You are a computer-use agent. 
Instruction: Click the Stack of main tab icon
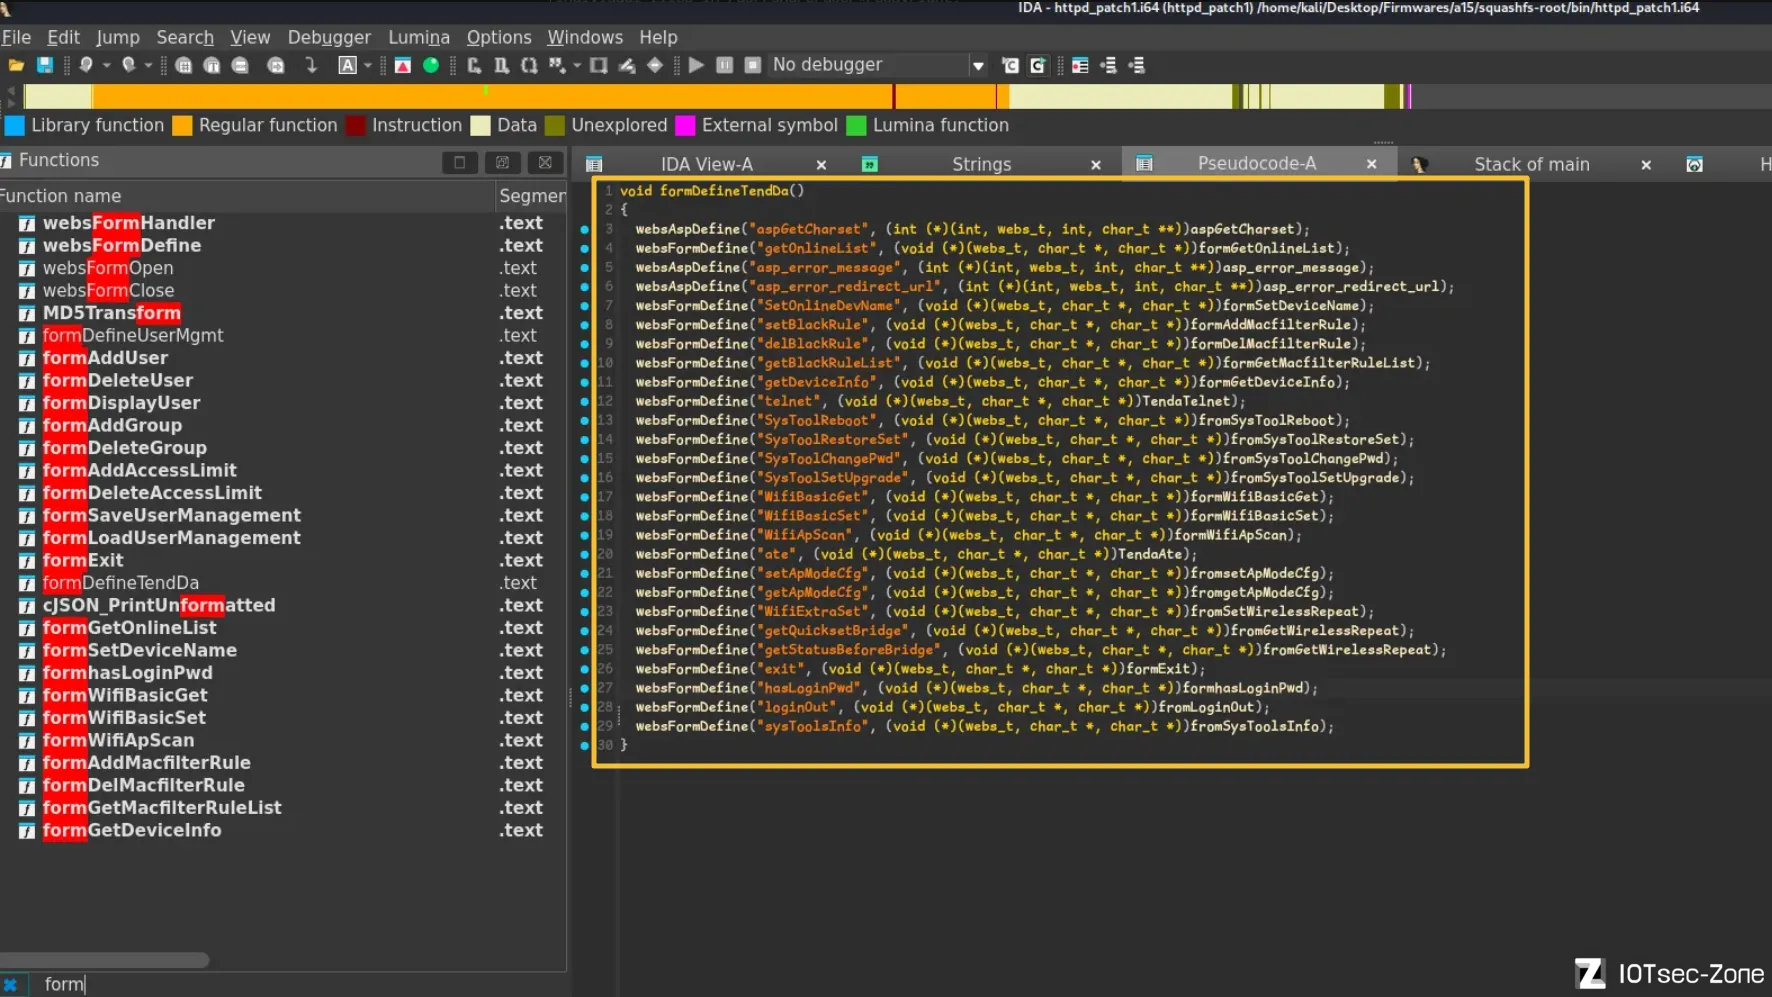coord(1419,164)
